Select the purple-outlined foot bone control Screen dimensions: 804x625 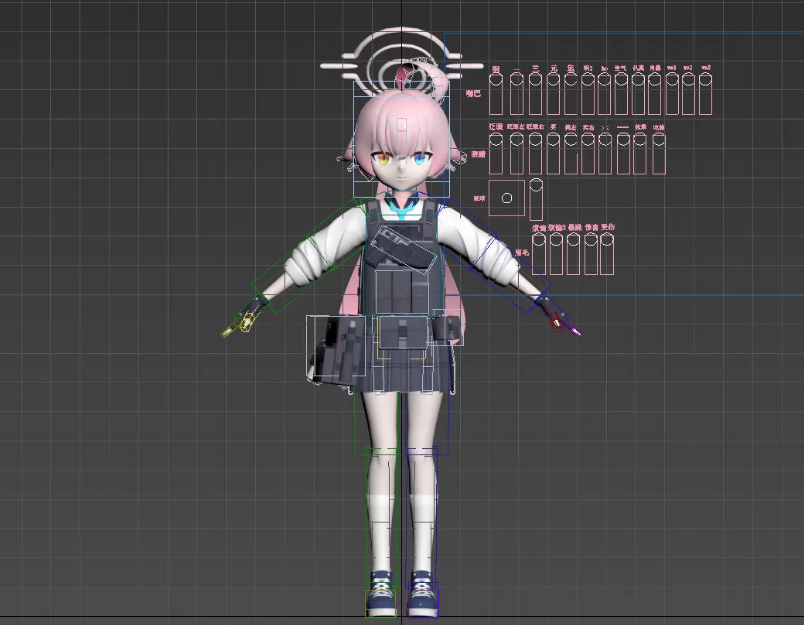pyautogui.click(x=423, y=600)
